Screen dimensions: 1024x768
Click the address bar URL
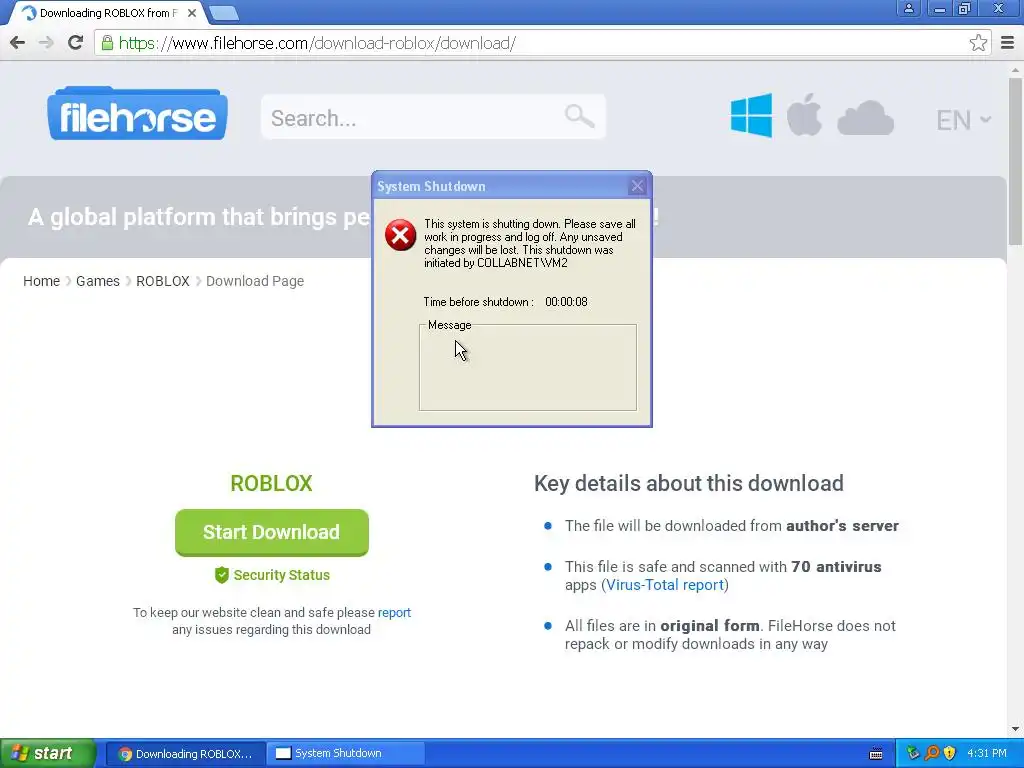point(317,43)
